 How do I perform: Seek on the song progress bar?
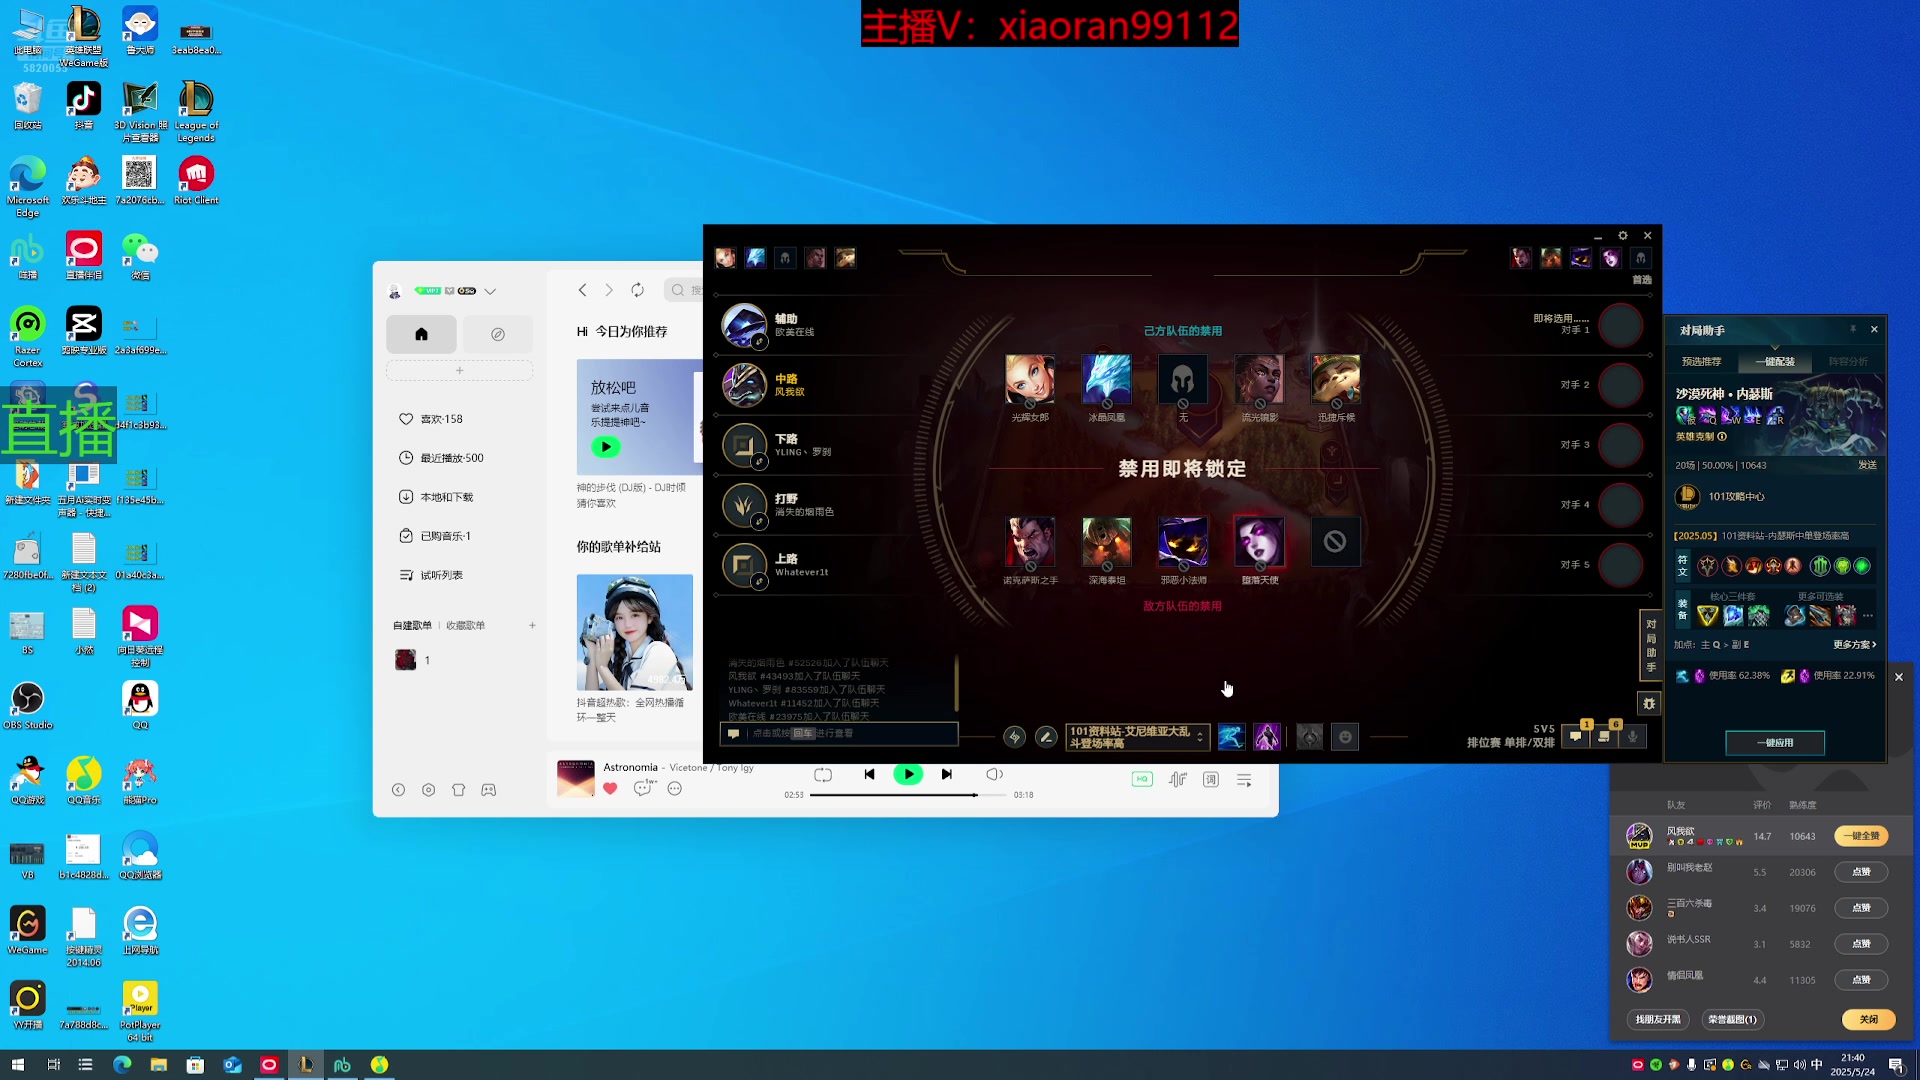pyautogui.click(x=907, y=795)
